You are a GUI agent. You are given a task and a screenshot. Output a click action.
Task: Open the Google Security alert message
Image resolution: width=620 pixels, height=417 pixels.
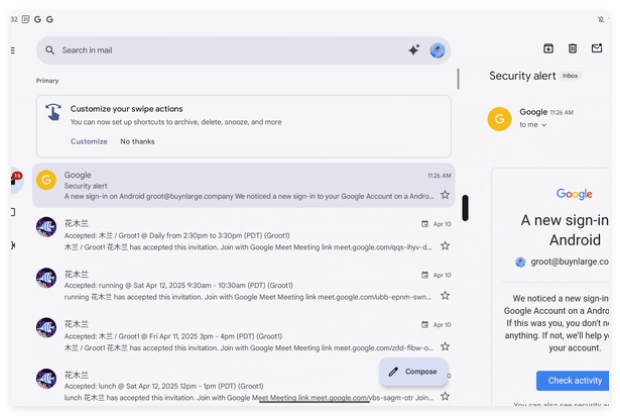240,185
